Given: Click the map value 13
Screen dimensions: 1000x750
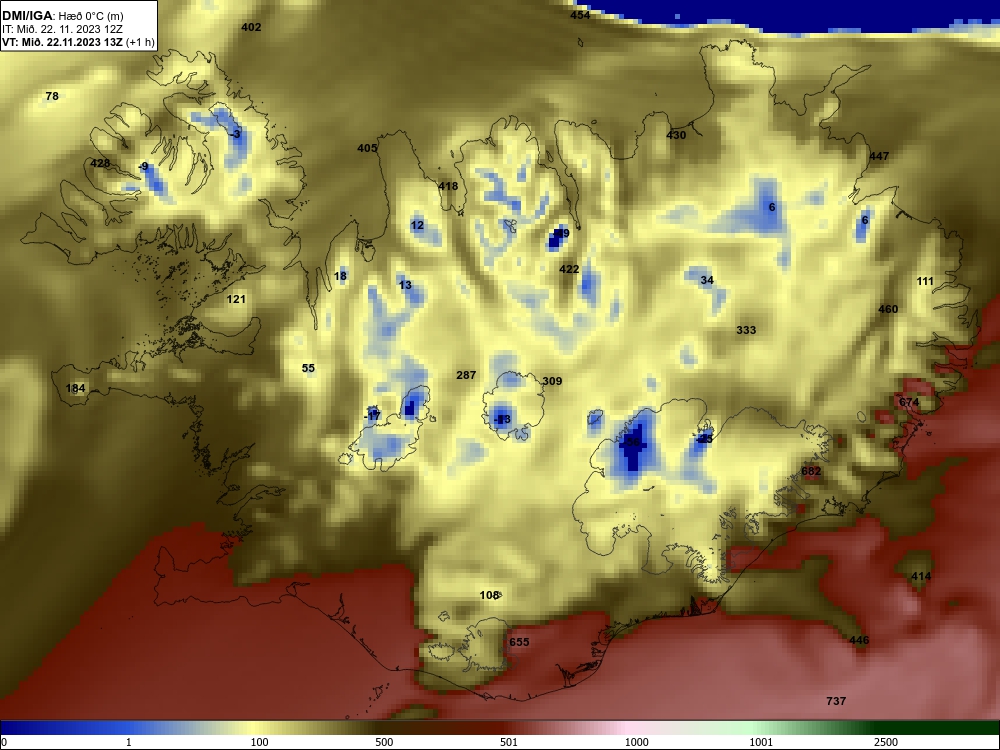Looking at the screenshot, I should pos(406,285).
